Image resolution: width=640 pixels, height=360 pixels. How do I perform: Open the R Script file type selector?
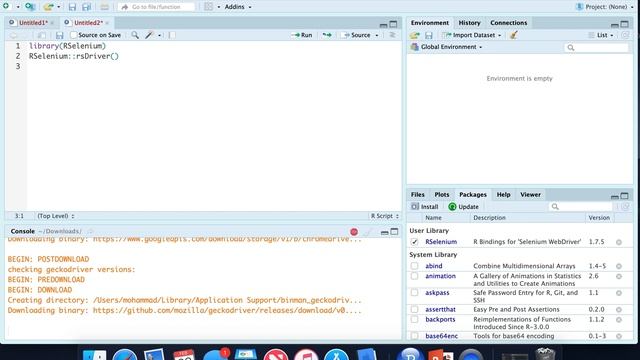pyautogui.click(x=384, y=216)
